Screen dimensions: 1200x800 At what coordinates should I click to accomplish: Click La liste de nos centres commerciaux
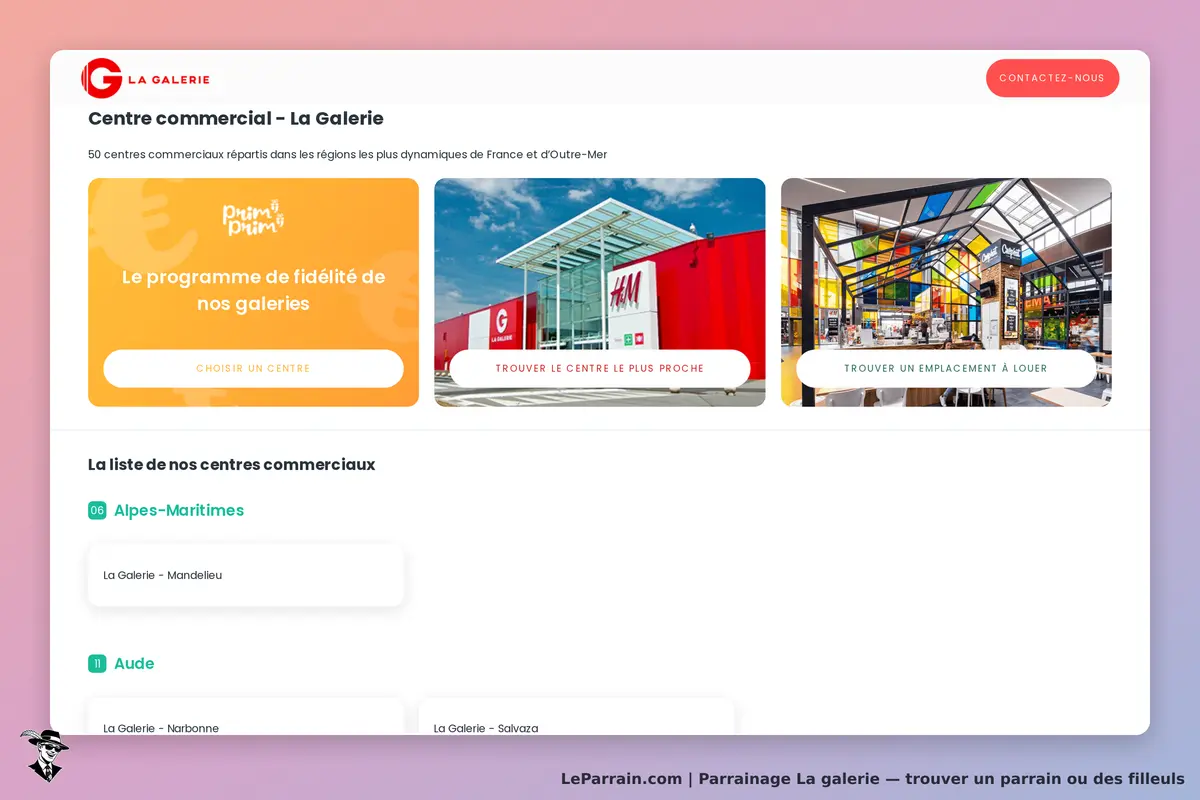(232, 464)
